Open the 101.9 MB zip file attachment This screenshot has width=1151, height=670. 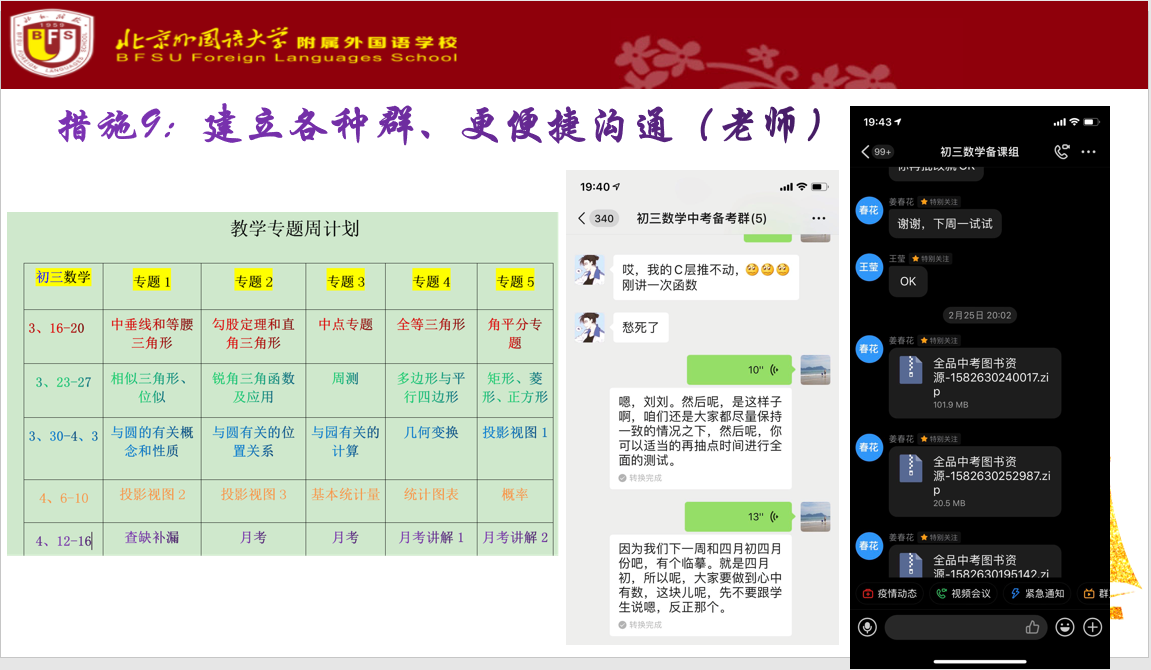pyautogui.click(x=975, y=382)
